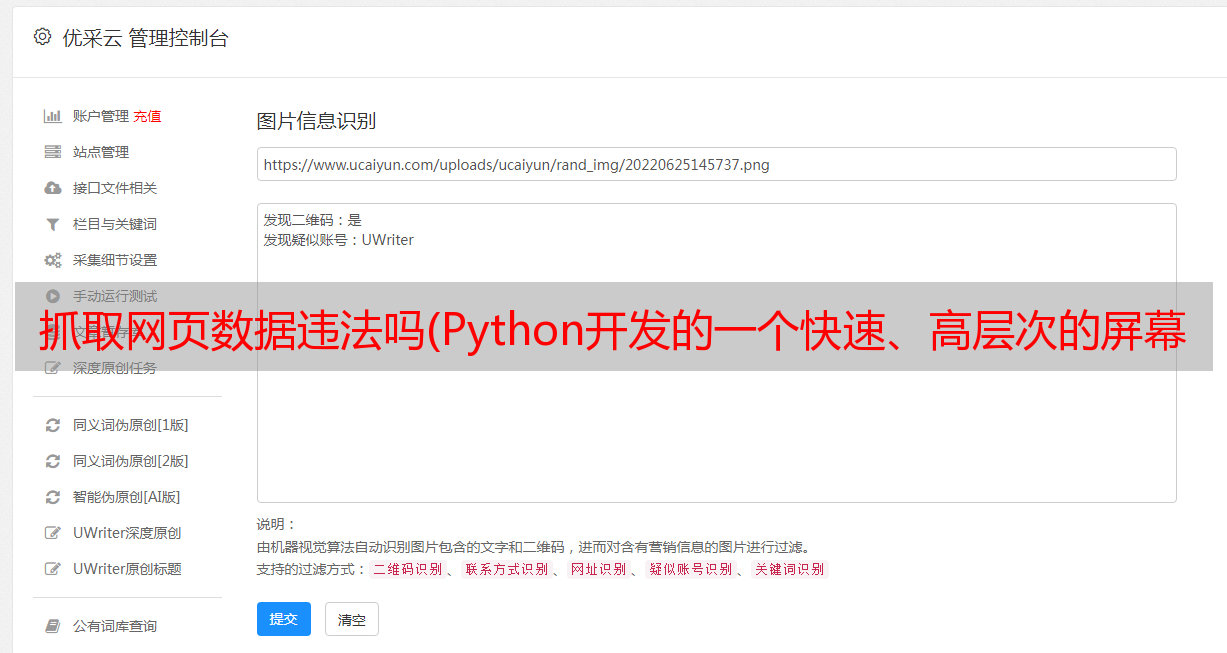Click the red 充值 recharge link

(147, 116)
